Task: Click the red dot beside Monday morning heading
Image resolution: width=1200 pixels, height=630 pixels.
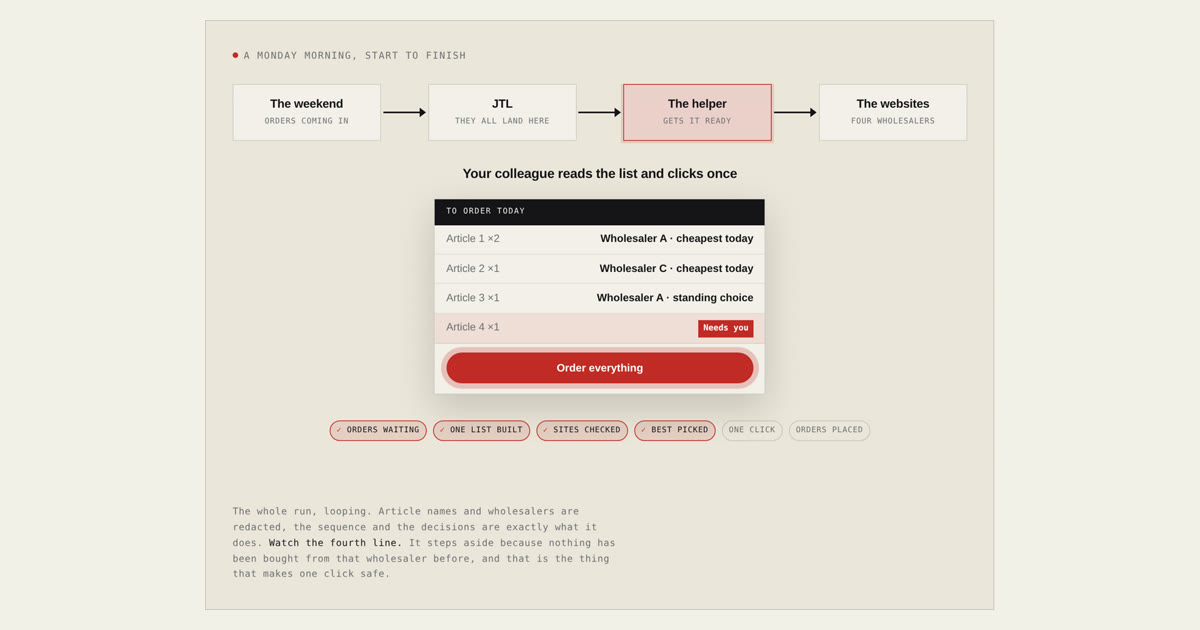Action: [x=236, y=55]
